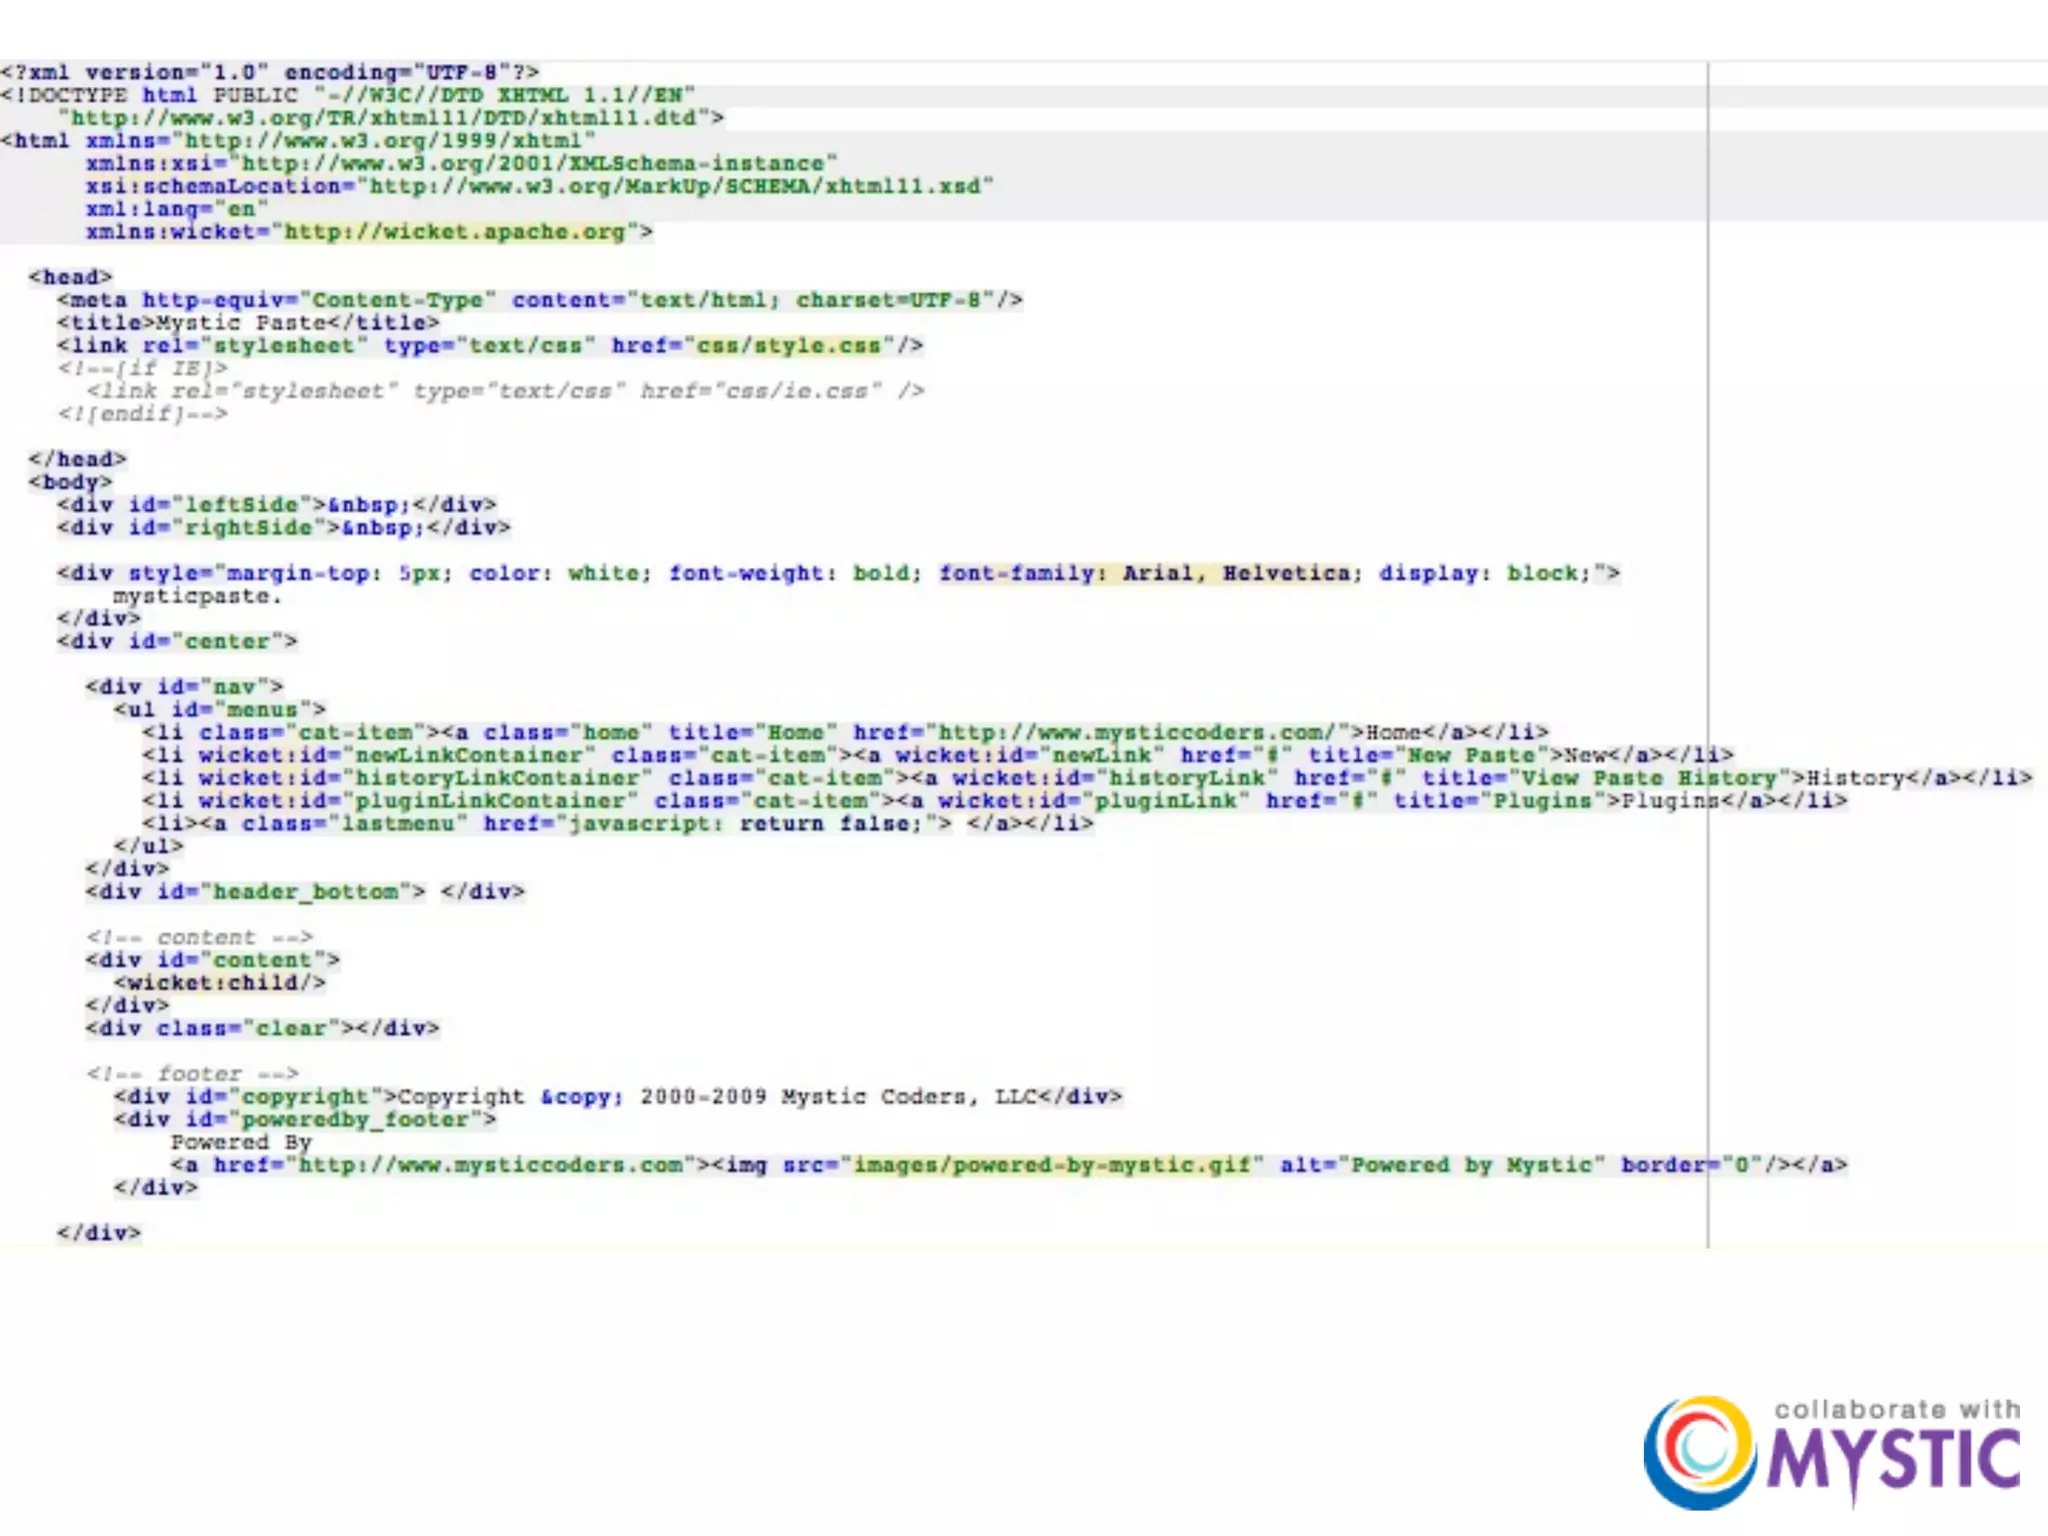Click the footer HTML comment
The width and height of the screenshot is (2048, 1536).
pos(192,1074)
